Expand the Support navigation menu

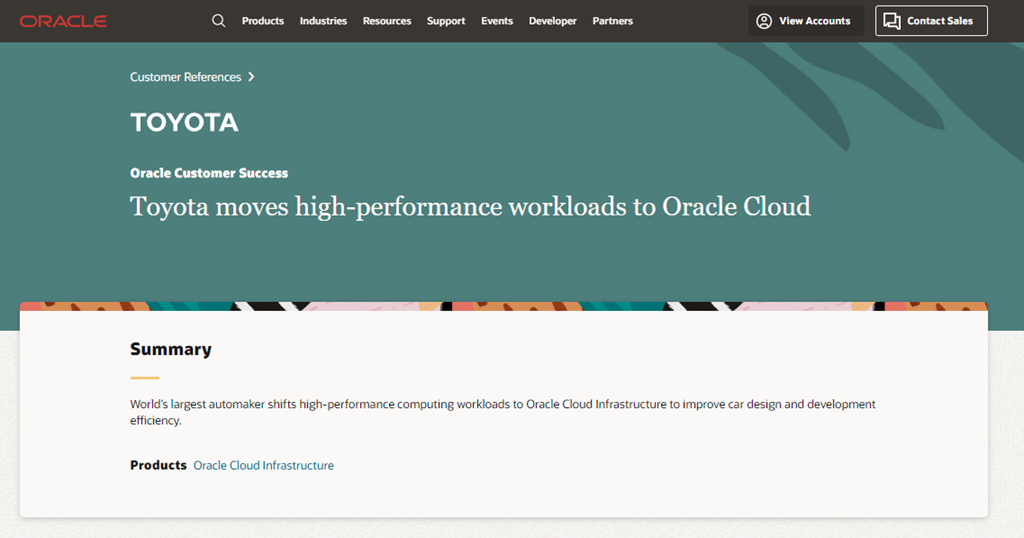click(x=446, y=21)
